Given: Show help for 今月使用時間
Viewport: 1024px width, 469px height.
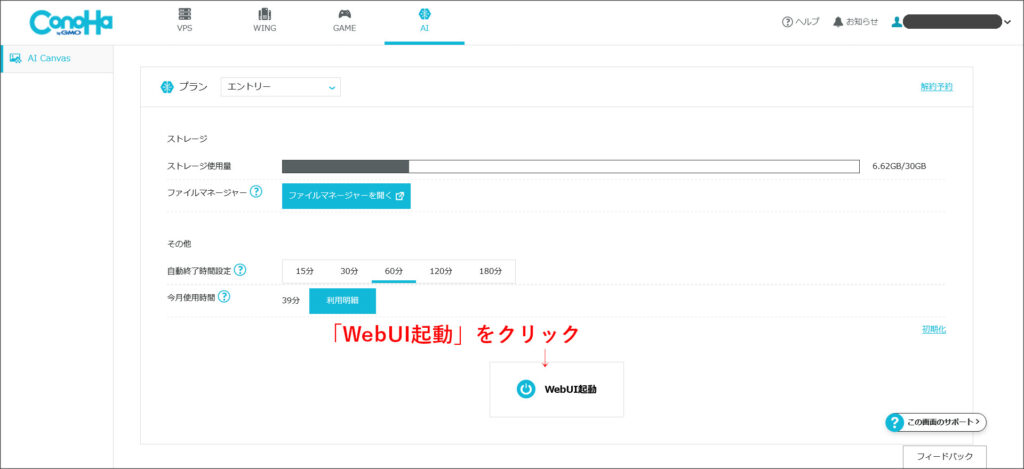Looking at the screenshot, I should click(224, 297).
